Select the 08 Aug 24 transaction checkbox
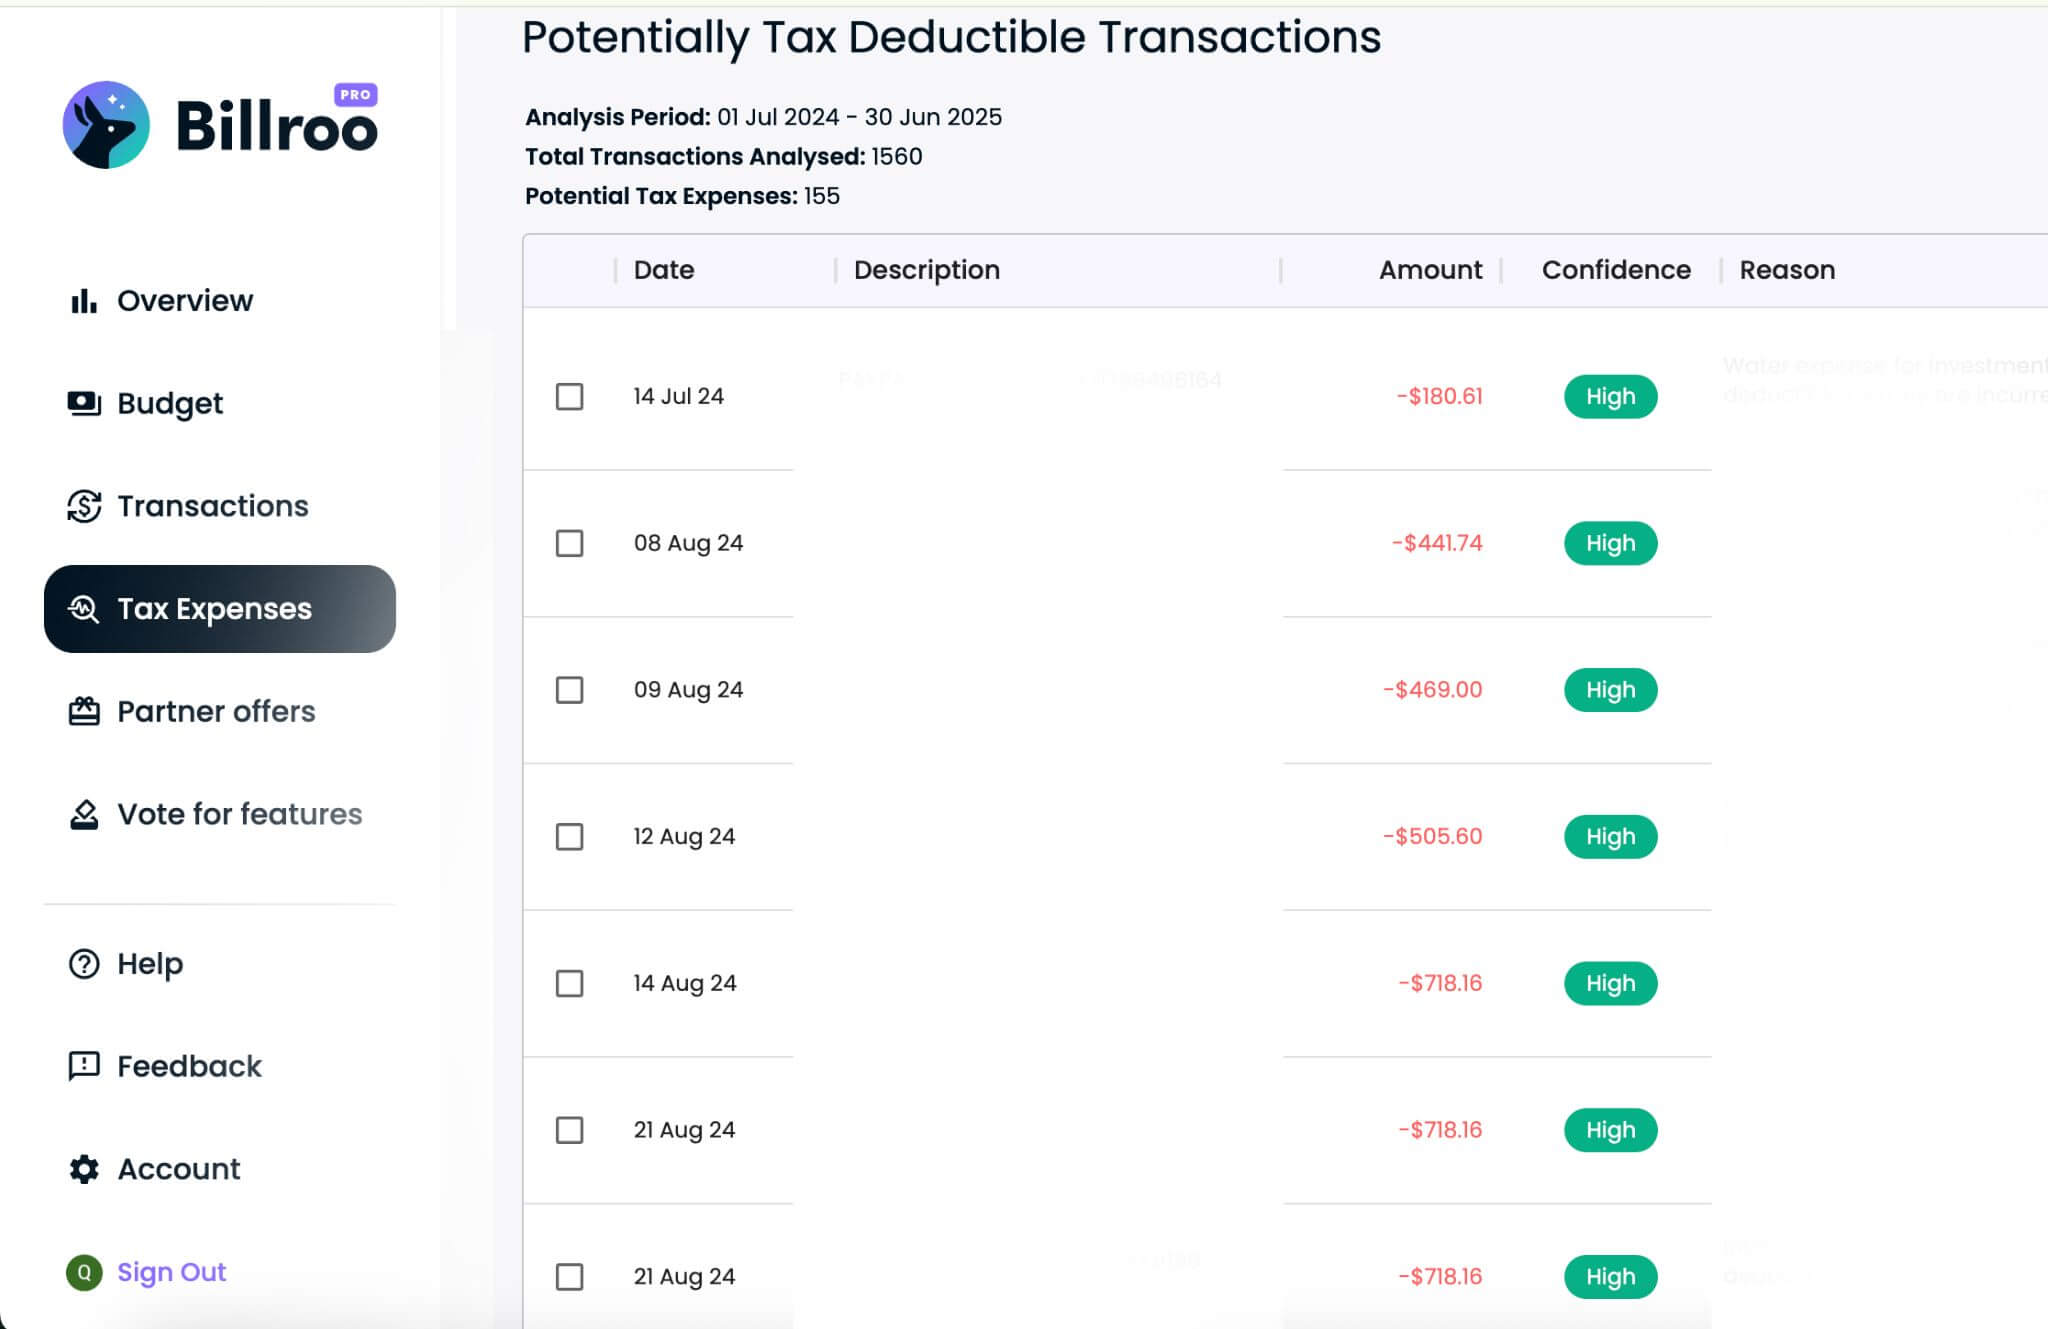Screen dimensions: 2048x1329 [569, 543]
